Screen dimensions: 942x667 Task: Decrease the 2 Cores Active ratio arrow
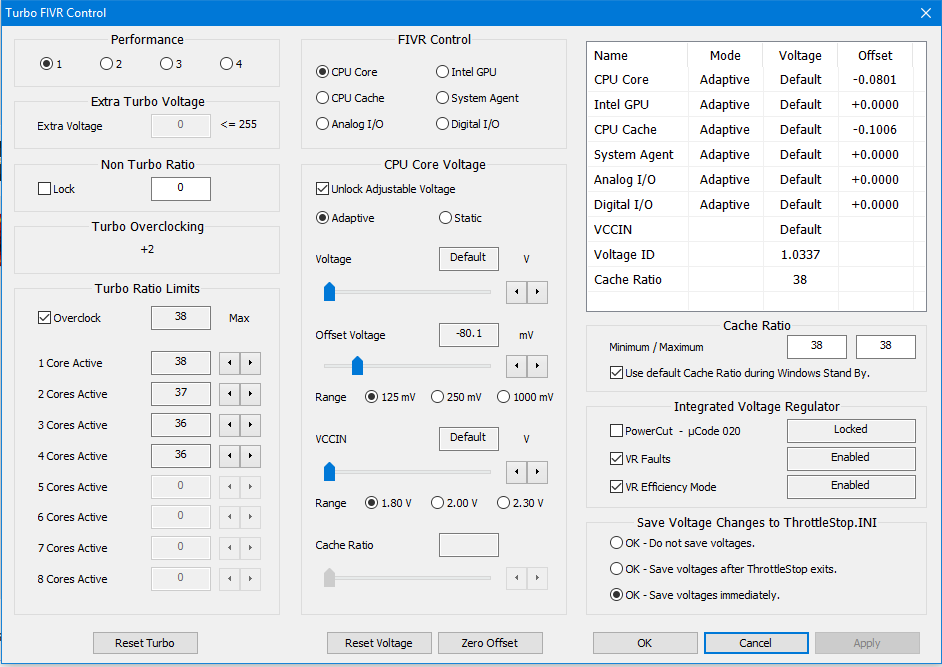pyautogui.click(x=229, y=394)
